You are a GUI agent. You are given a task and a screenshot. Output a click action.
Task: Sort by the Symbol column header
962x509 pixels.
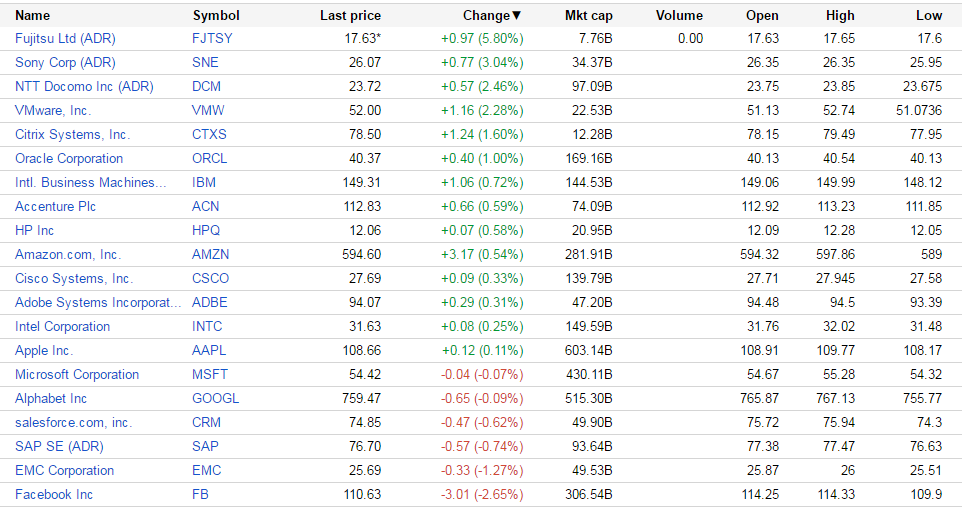(216, 15)
